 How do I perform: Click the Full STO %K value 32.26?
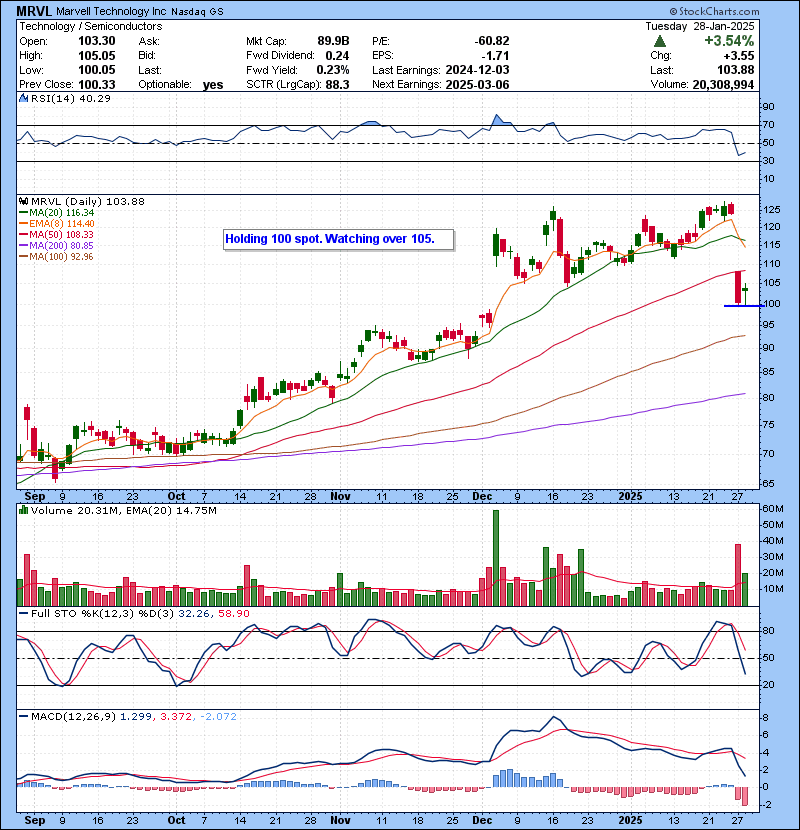pyautogui.click(x=194, y=614)
